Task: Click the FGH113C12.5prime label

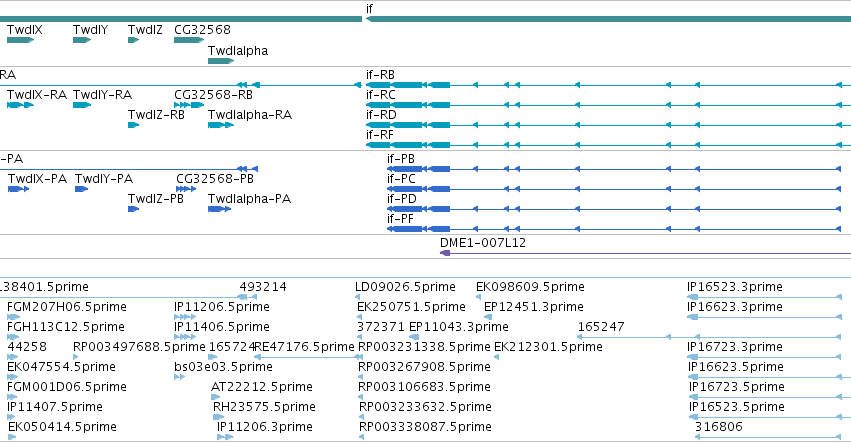Action: coord(66,327)
